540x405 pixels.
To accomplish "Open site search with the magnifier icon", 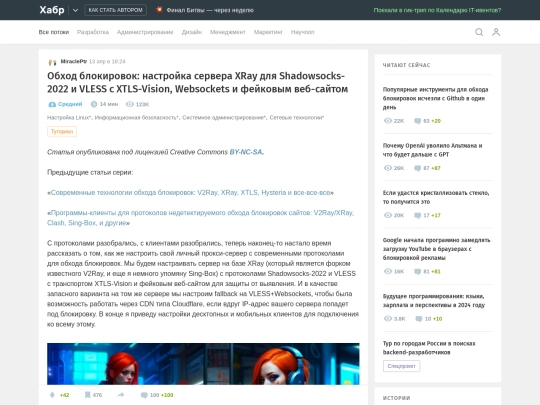I will point(479,32).
